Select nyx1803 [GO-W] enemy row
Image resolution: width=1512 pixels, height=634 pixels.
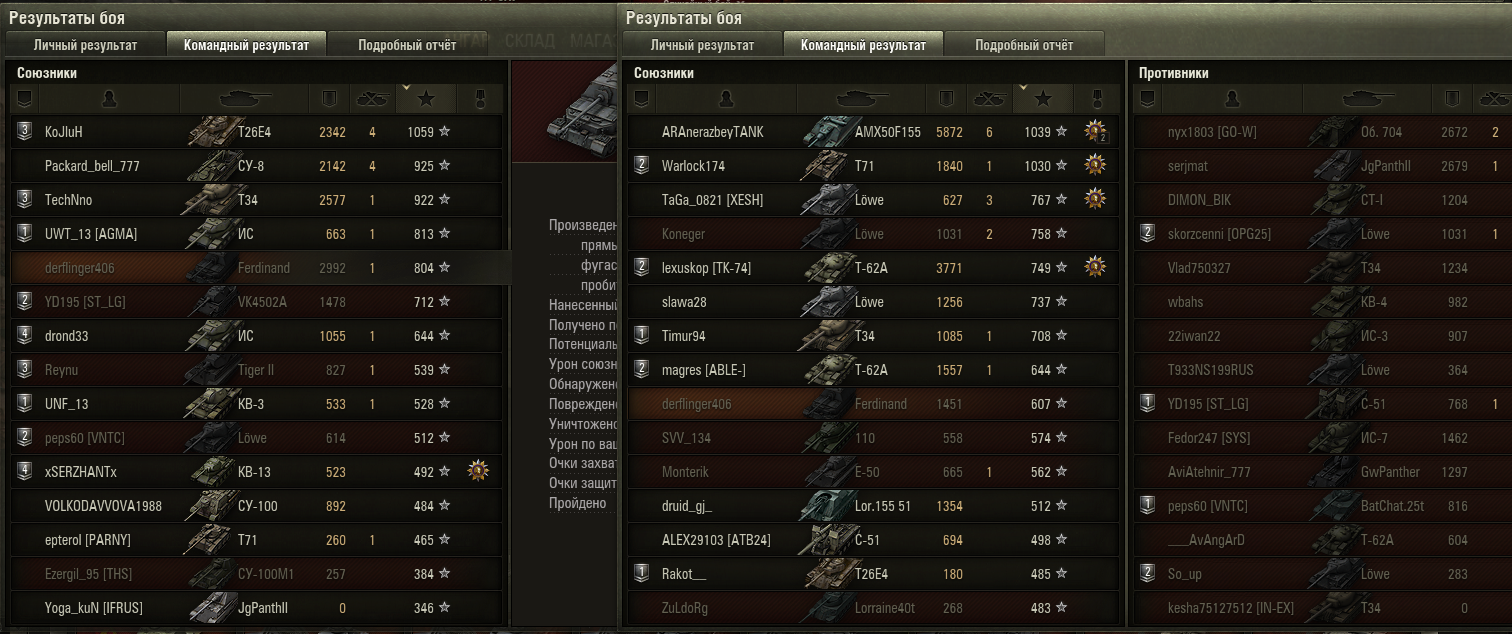[1322, 131]
